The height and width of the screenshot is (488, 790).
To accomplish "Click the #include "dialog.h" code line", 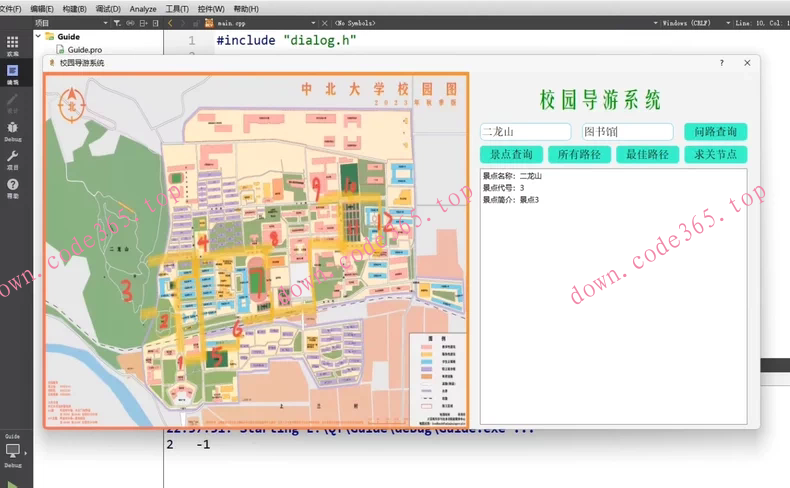I will tap(286, 40).
